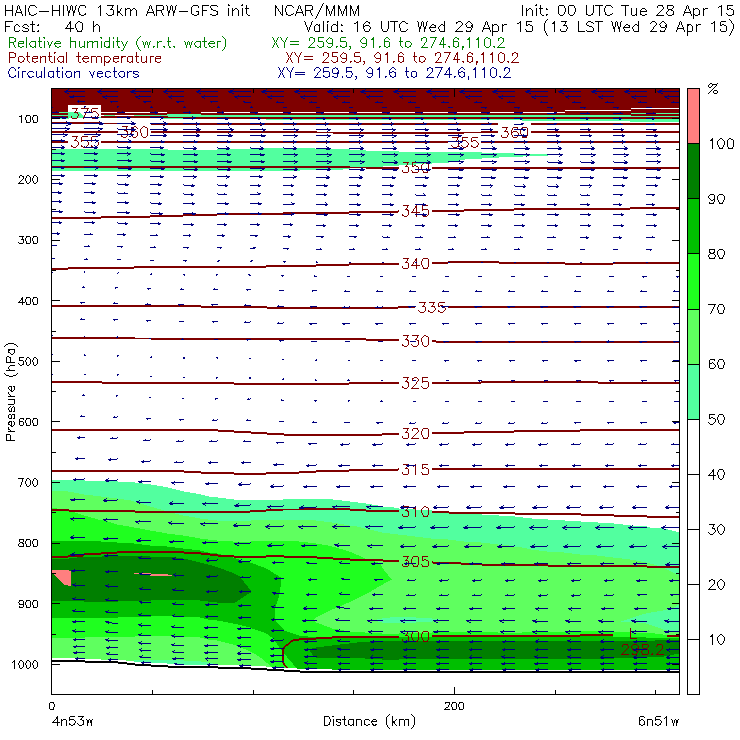Click the red "Potential temperature" legend label
The image size is (740, 740).
pos(85,58)
